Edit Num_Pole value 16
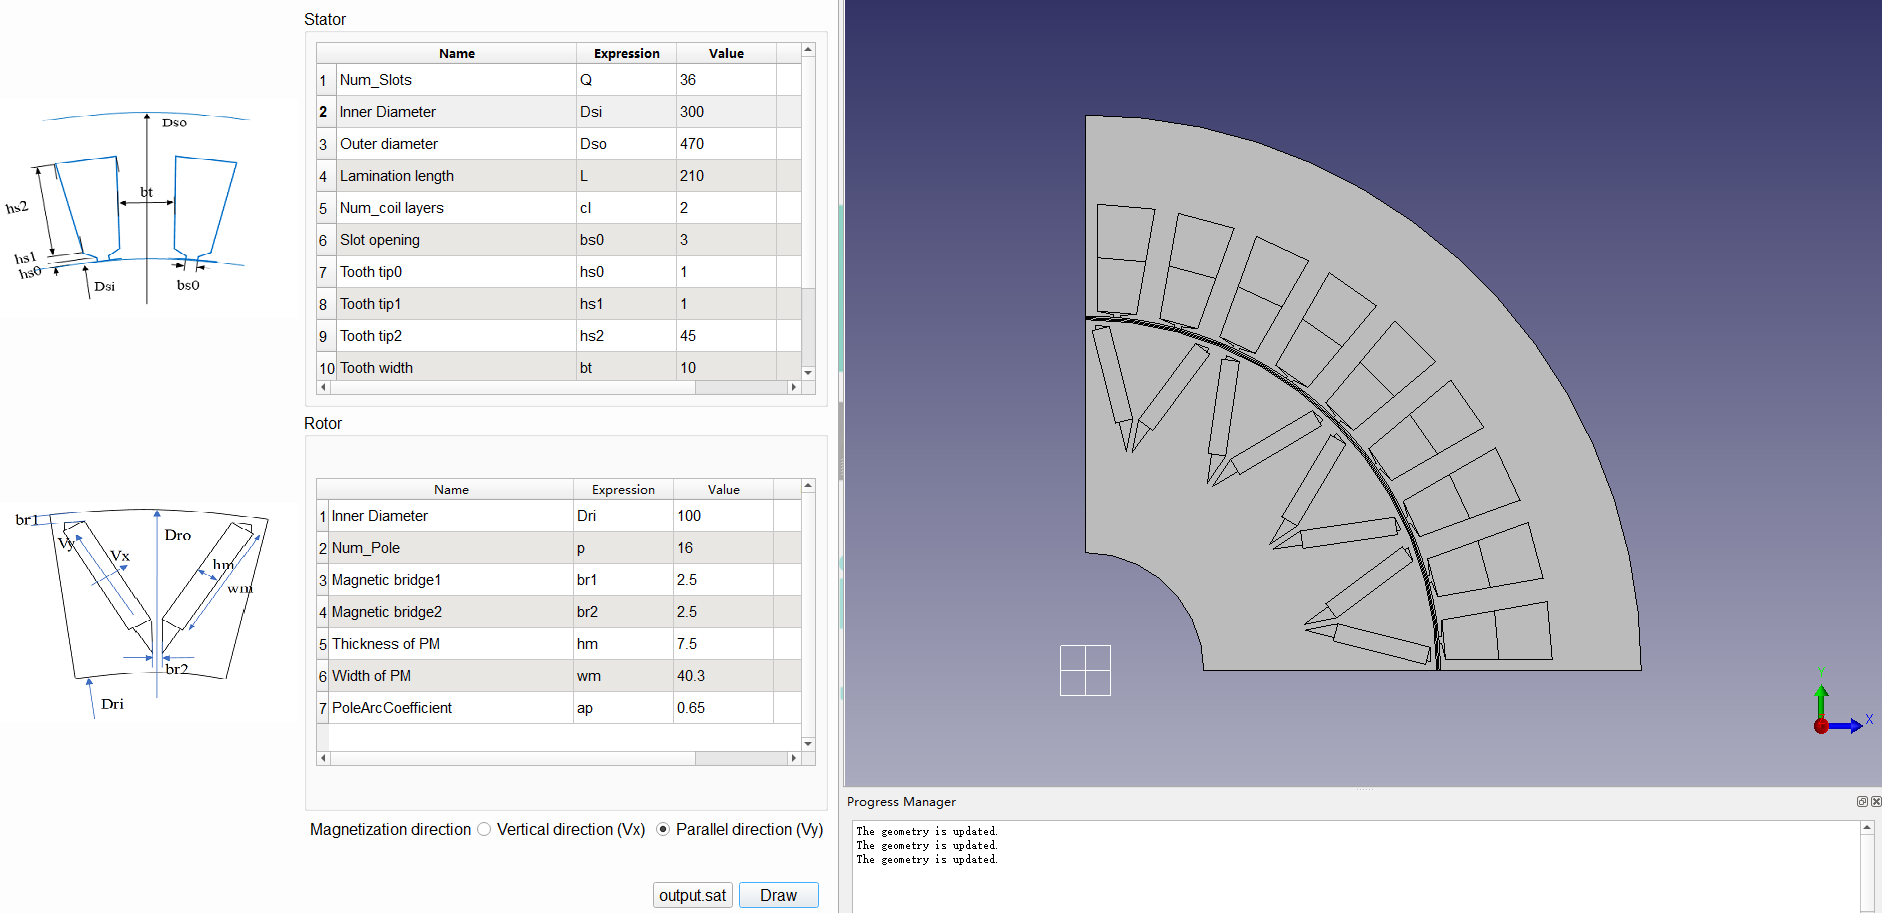 (x=724, y=548)
